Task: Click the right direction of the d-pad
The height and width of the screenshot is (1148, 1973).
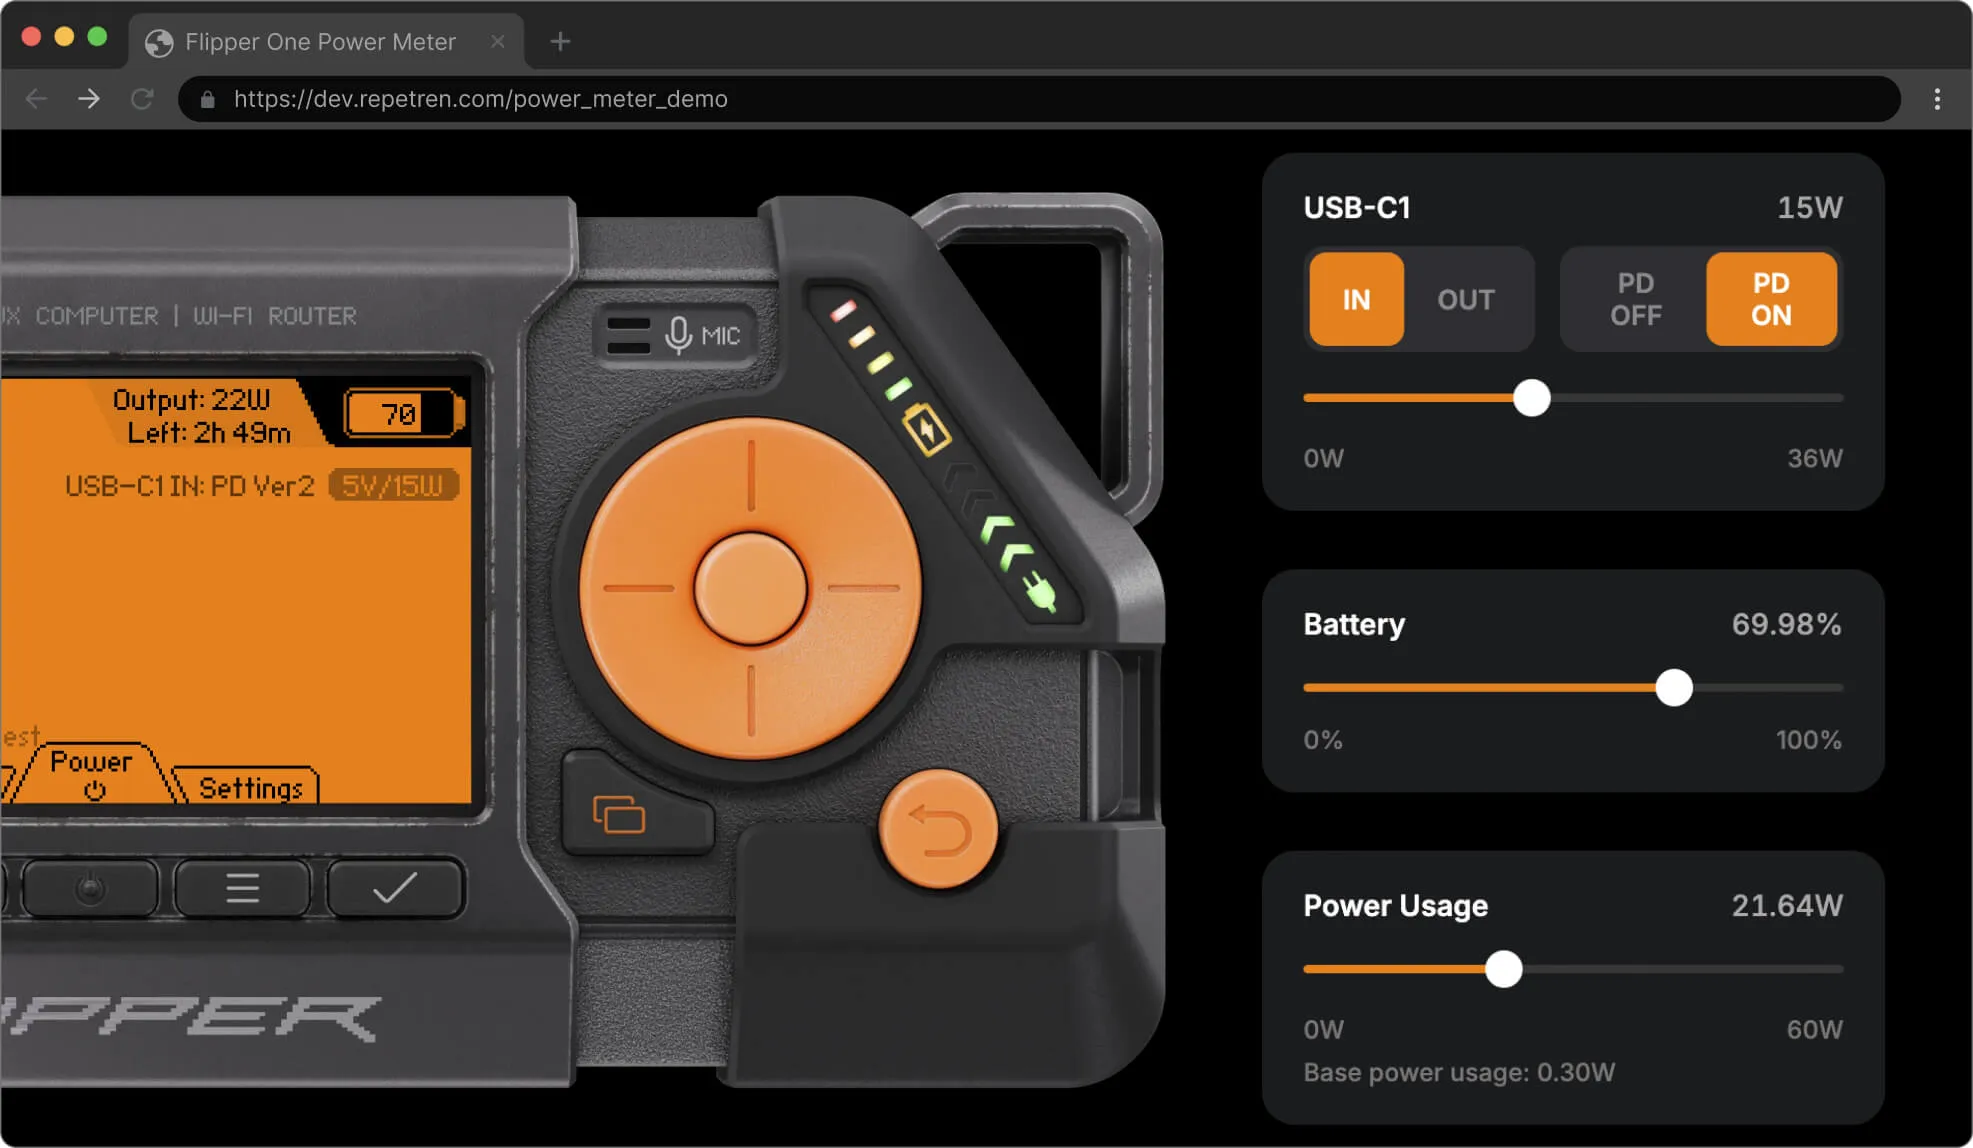Action: click(864, 588)
